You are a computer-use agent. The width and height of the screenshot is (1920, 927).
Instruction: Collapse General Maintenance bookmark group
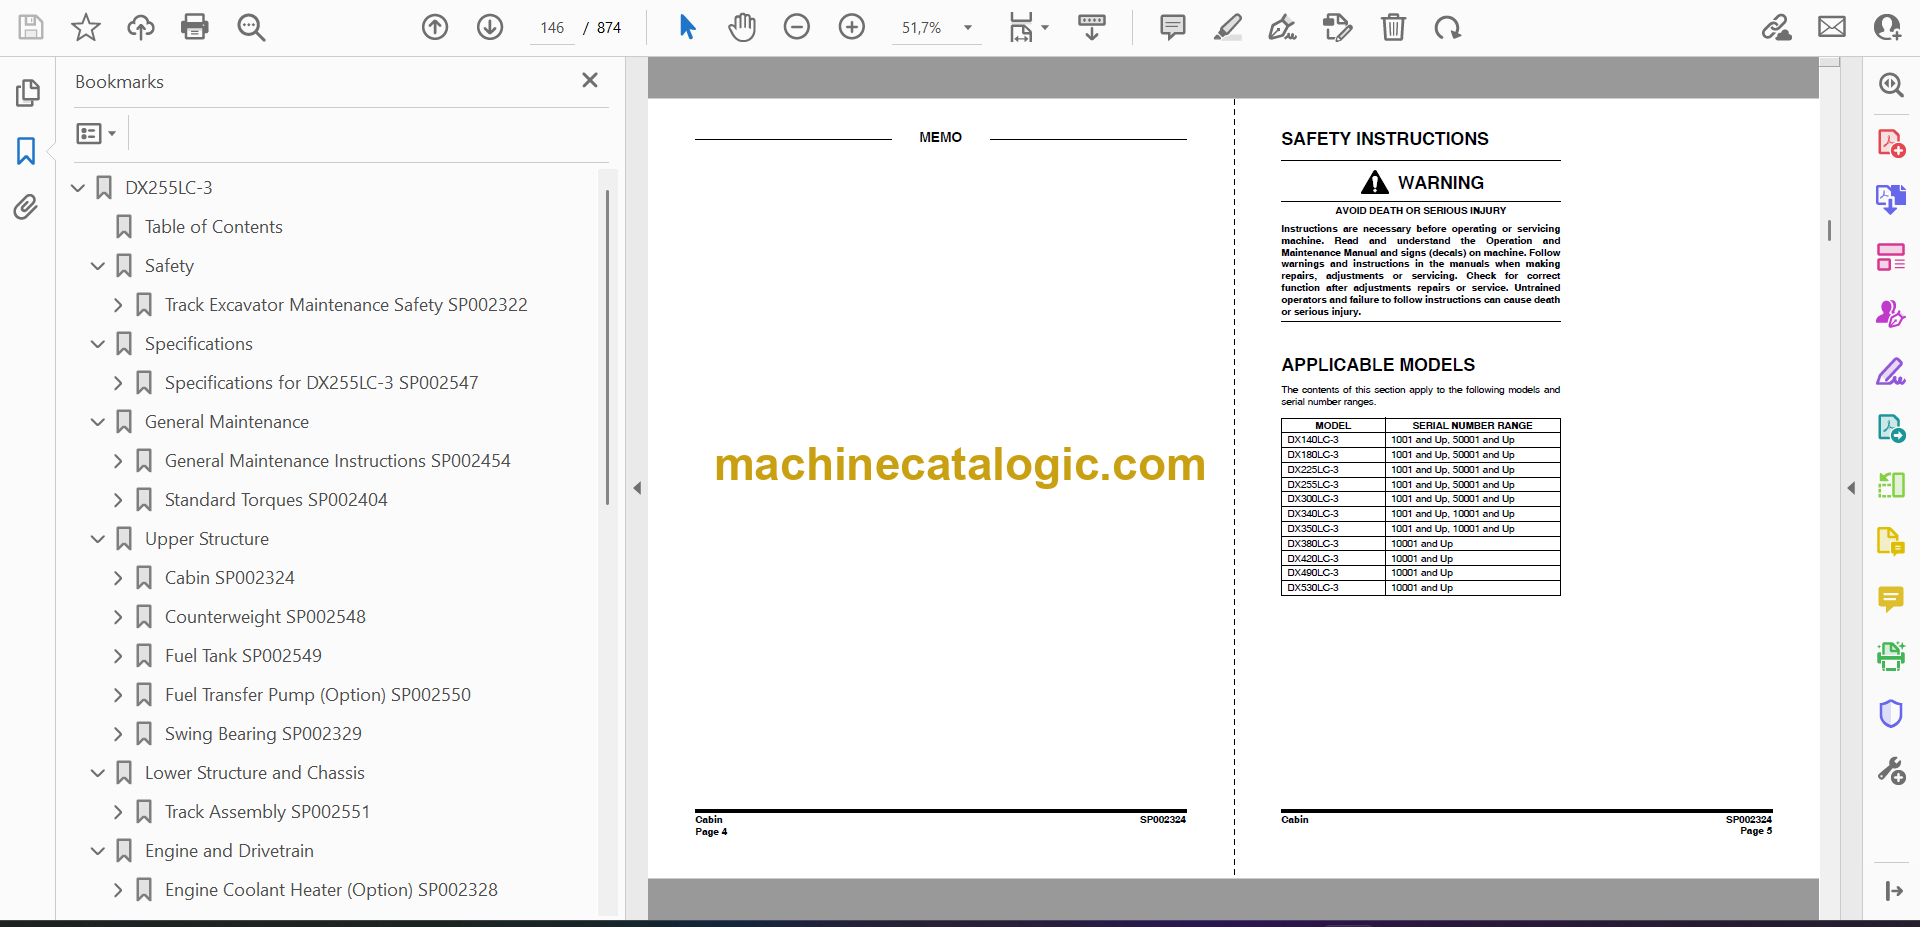tap(98, 422)
